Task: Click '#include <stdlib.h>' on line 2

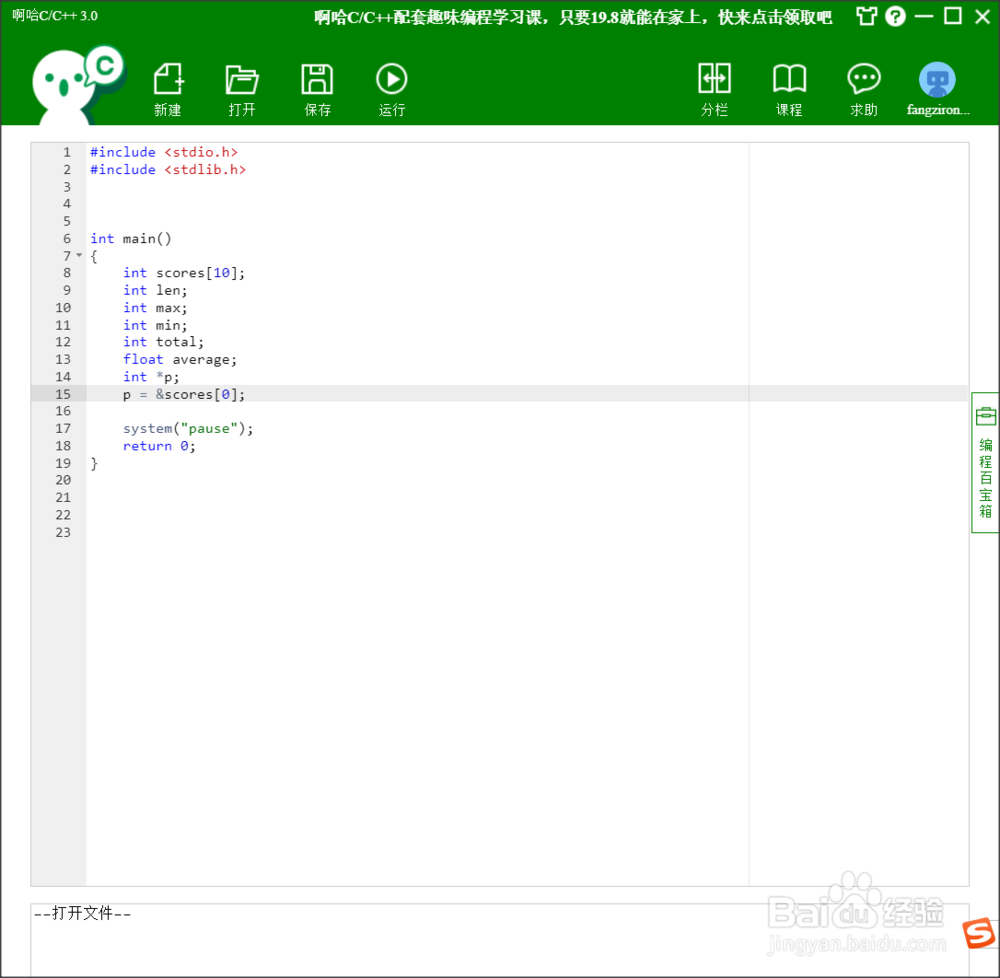Action: (168, 170)
